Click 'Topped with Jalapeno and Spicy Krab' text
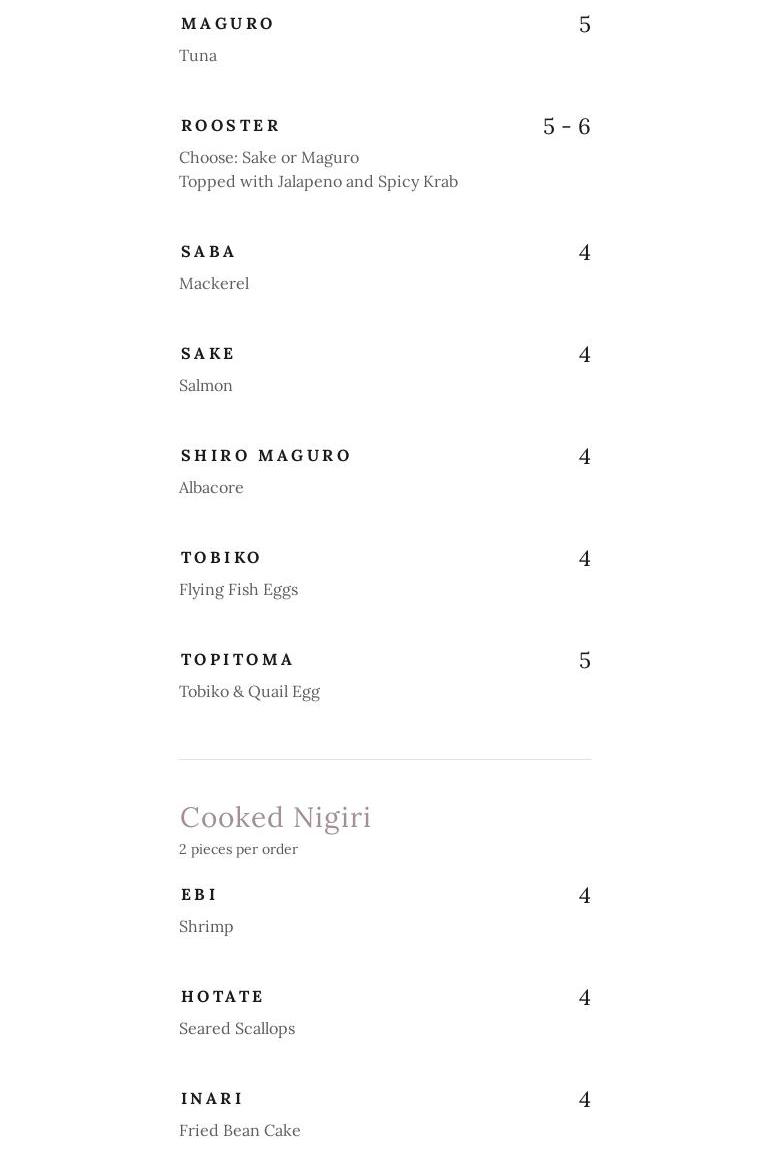770x1151 pixels. pos(318,181)
